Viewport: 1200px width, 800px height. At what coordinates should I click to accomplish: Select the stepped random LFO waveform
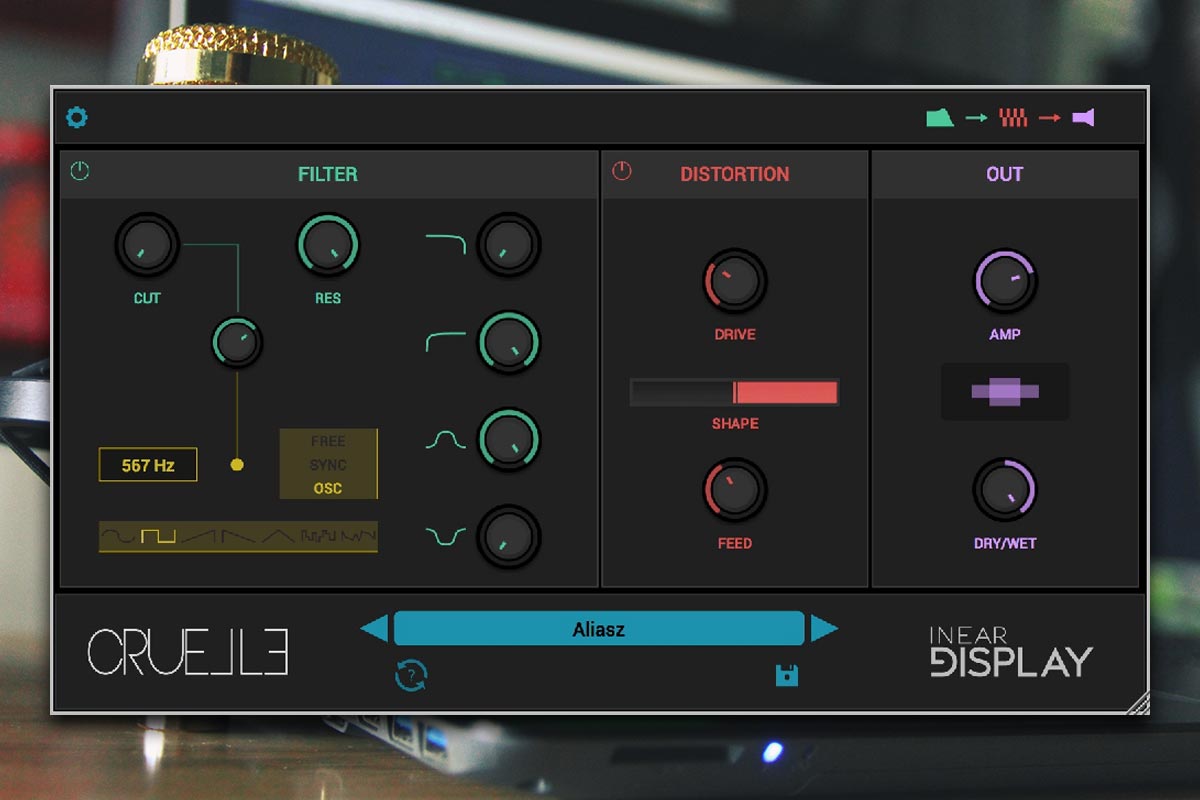[319, 537]
